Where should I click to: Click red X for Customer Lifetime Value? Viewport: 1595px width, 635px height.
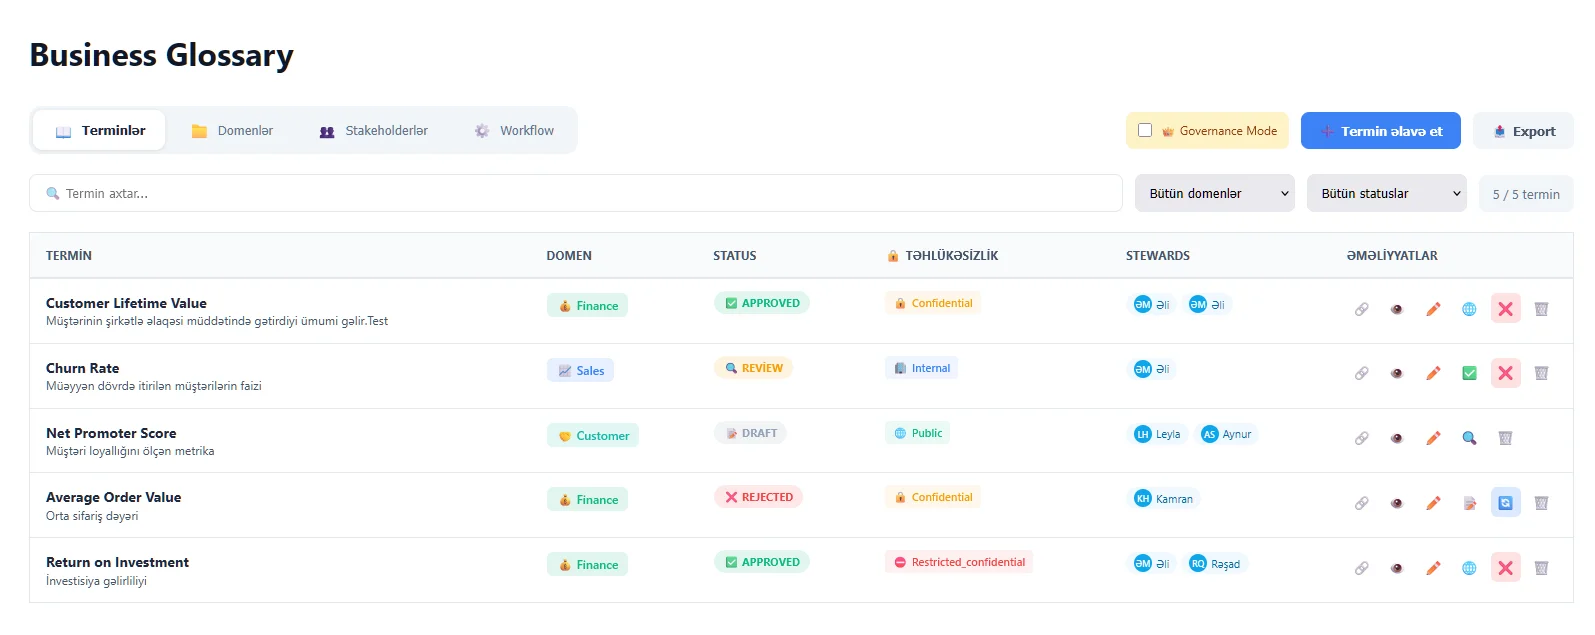tap(1505, 309)
